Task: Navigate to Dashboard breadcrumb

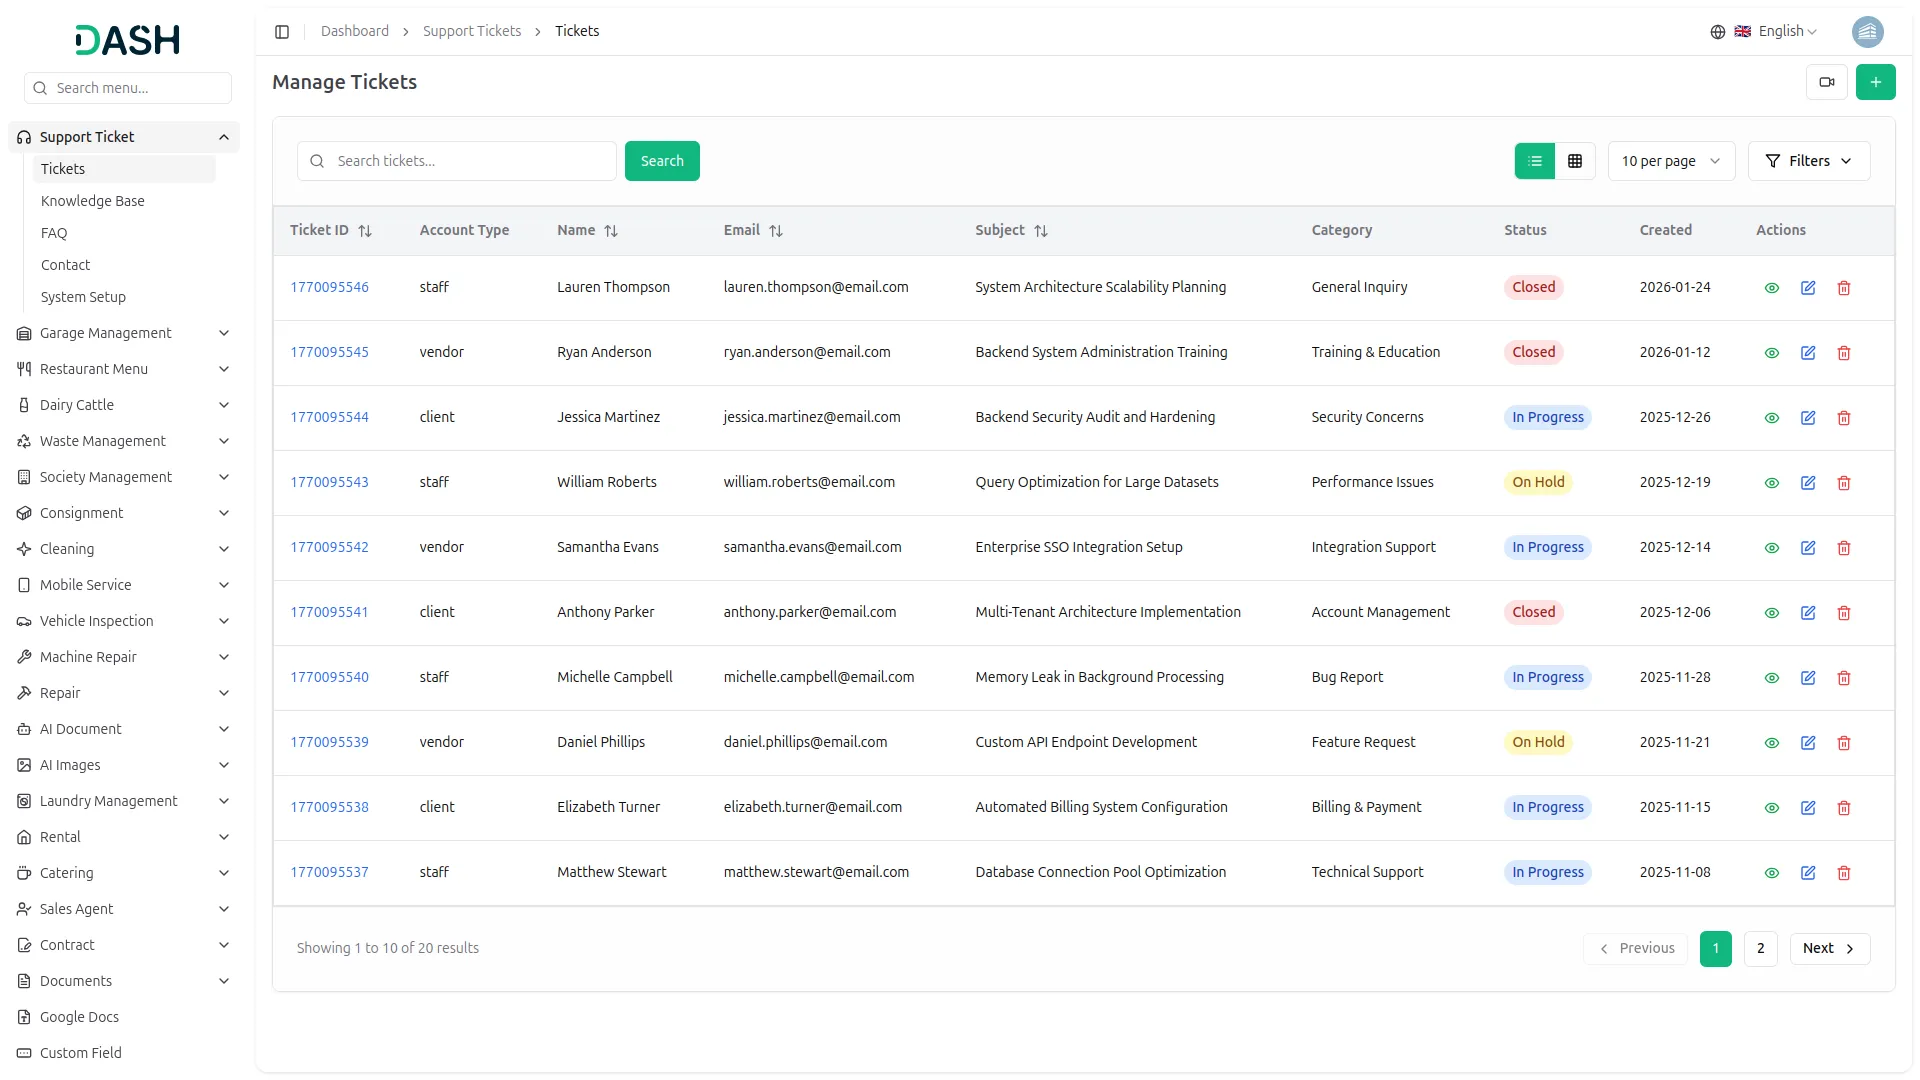Action: 355,32
